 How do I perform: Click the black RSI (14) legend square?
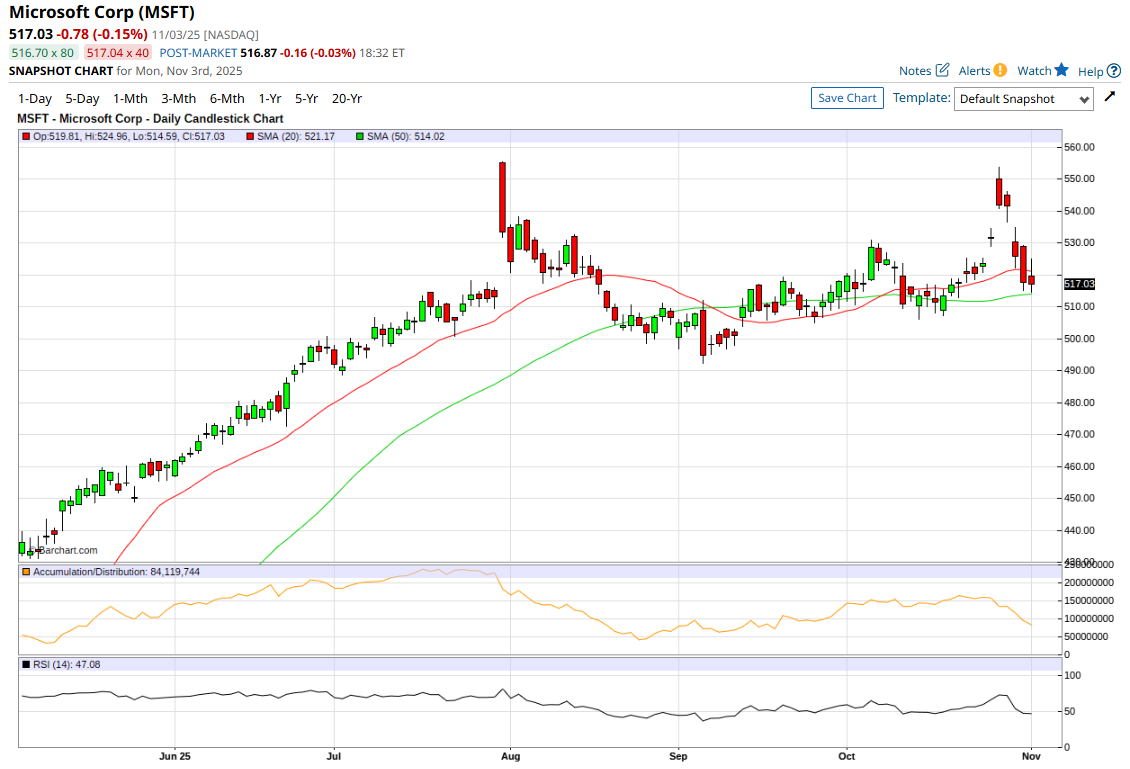point(26,664)
